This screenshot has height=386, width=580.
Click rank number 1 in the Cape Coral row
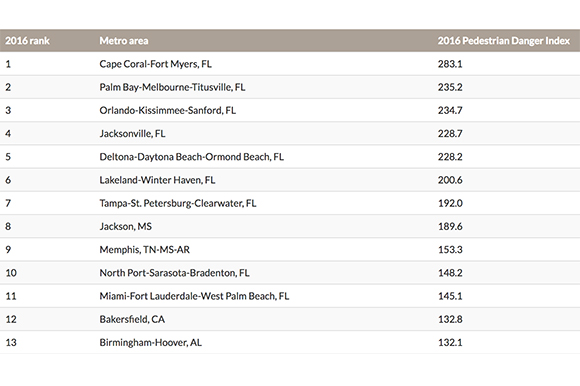8,64
